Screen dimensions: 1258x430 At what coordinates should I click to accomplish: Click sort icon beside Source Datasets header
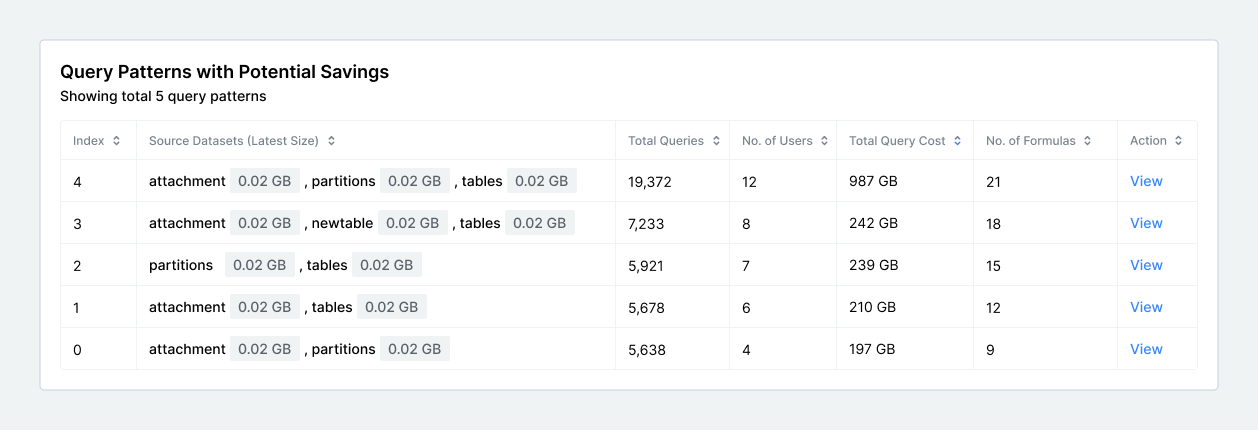pyautogui.click(x=331, y=141)
